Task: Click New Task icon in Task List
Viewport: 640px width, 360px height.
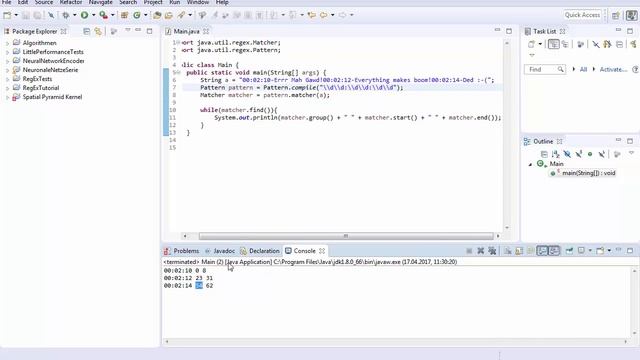Action: (531, 44)
